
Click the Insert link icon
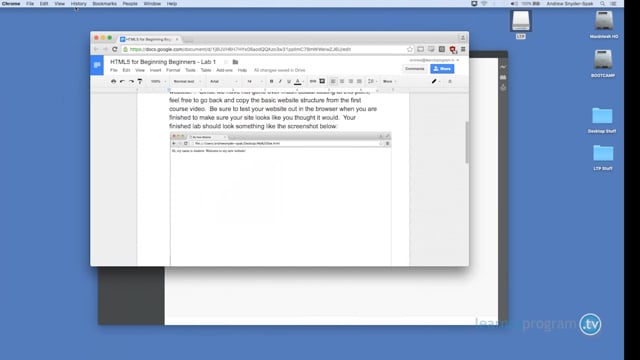click(x=313, y=82)
